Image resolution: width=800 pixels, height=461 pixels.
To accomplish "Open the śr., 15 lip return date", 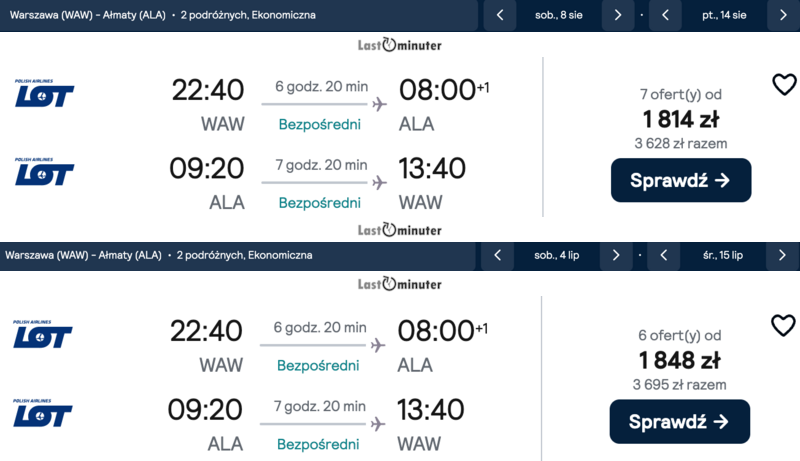I will 723,255.
